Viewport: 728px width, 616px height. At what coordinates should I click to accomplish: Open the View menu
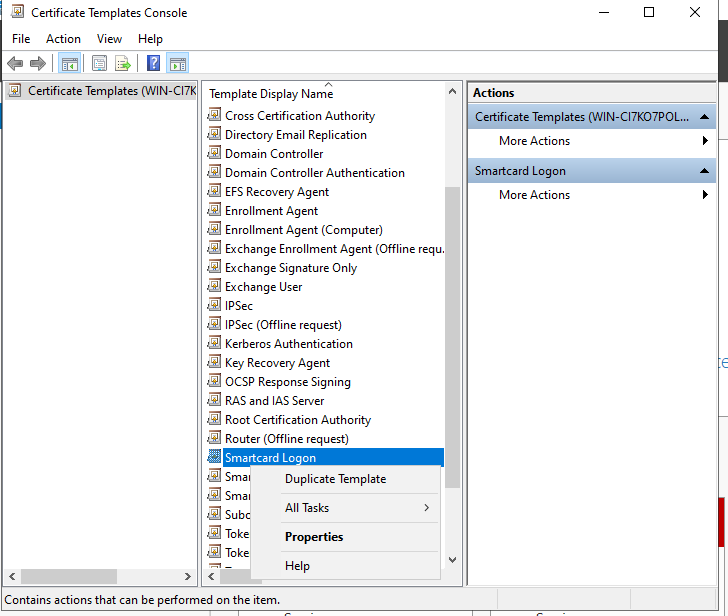(x=109, y=39)
